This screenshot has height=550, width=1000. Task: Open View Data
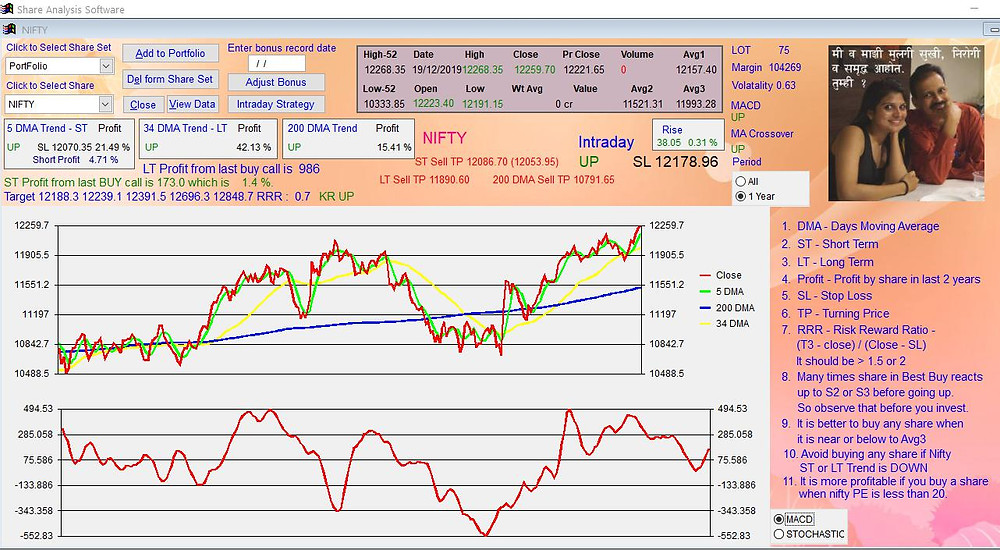click(x=192, y=104)
